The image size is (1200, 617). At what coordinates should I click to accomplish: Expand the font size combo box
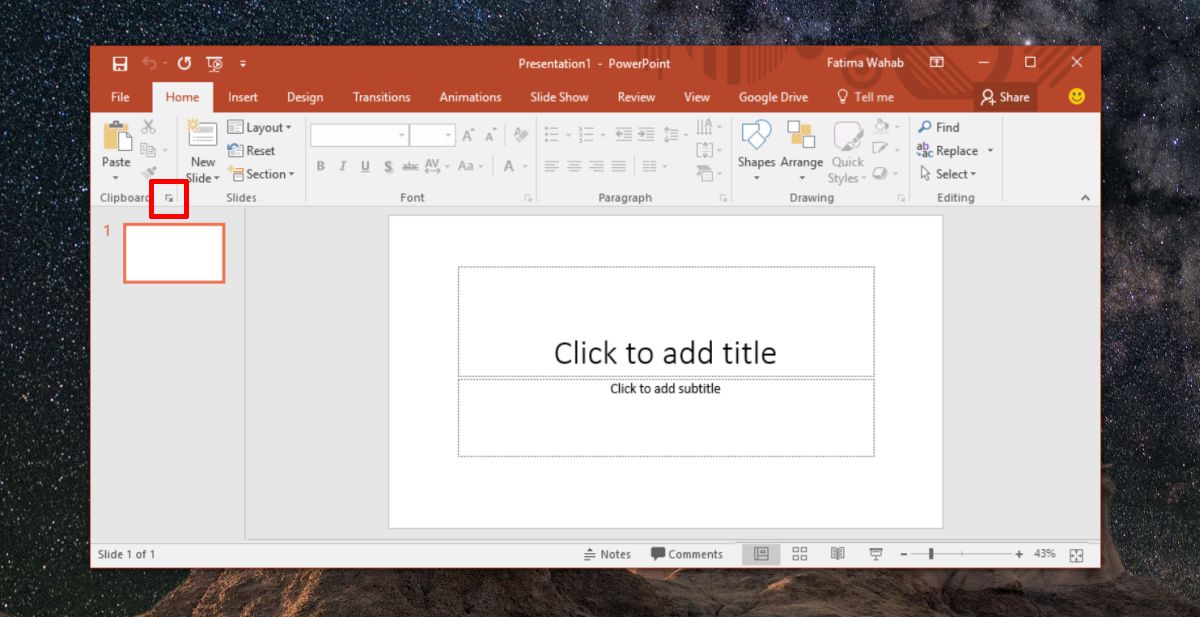tap(448, 135)
